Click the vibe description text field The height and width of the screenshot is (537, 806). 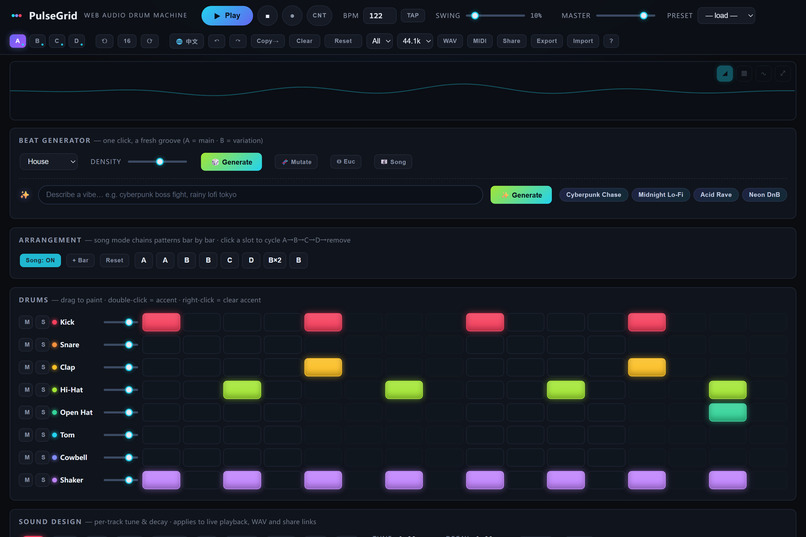coord(261,195)
